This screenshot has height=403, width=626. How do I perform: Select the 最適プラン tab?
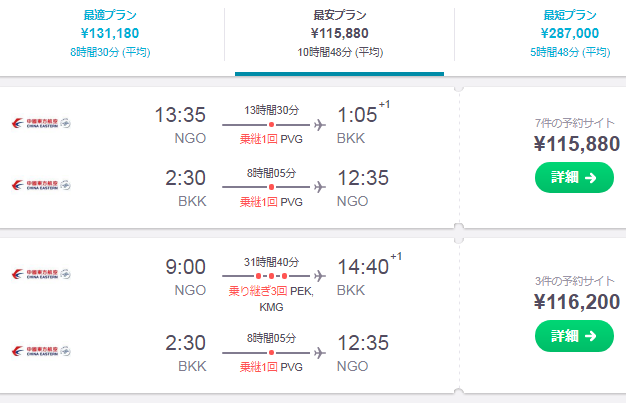(x=110, y=34)
